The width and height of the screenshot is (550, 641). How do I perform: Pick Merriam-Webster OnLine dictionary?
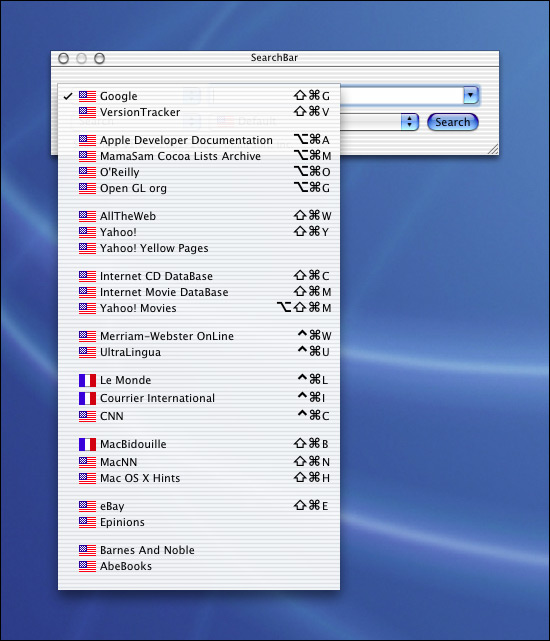[x=199, y=336]
